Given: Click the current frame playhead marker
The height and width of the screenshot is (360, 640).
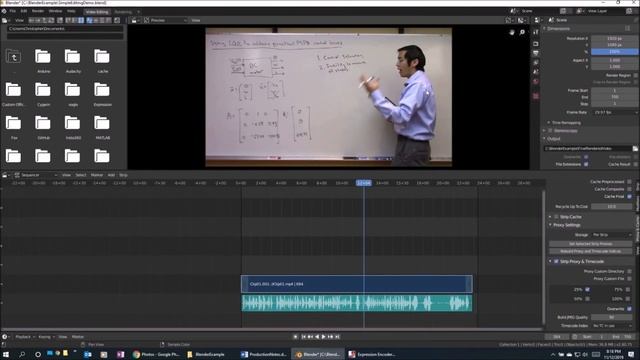Looking at the screenshot, I should (x=364, y=183).
